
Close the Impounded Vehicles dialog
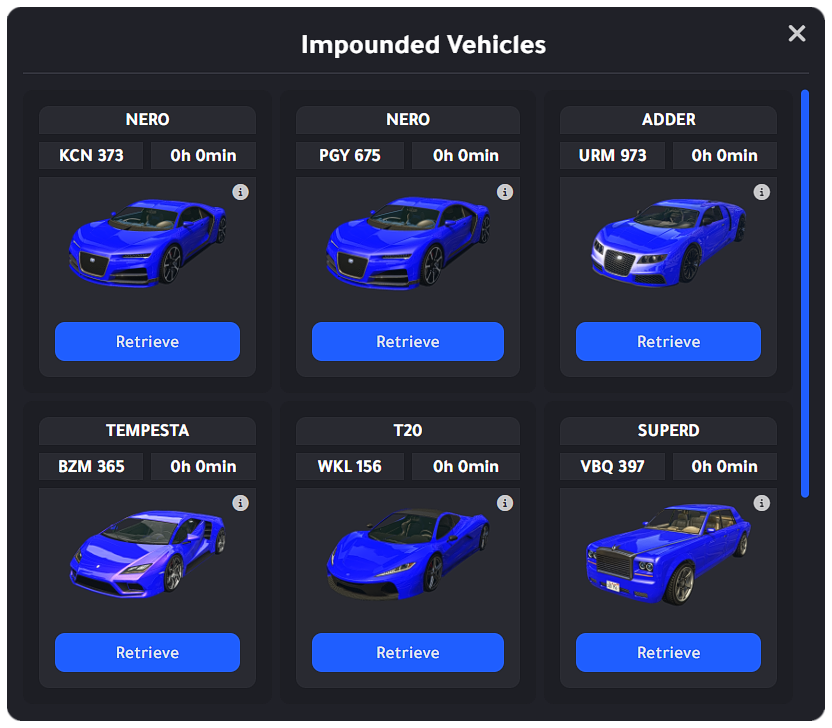click(796, 34)
